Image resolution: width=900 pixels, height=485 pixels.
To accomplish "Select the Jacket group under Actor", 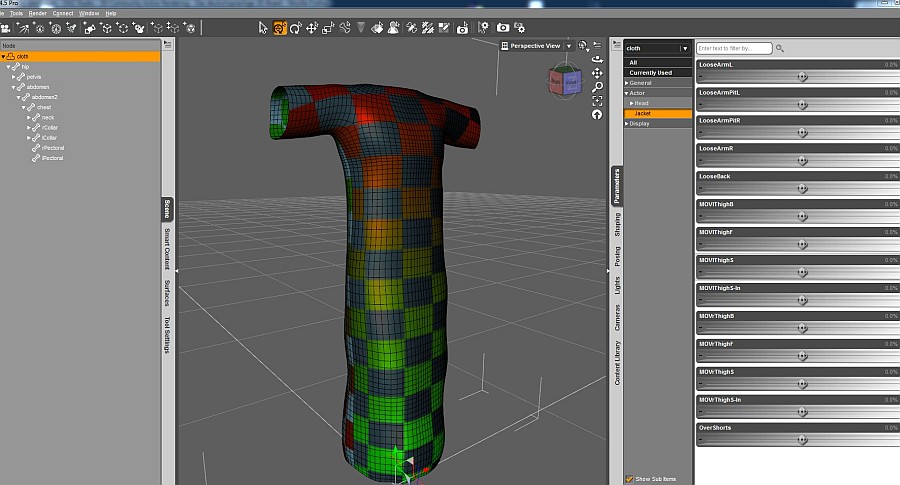I will point(658,114).
